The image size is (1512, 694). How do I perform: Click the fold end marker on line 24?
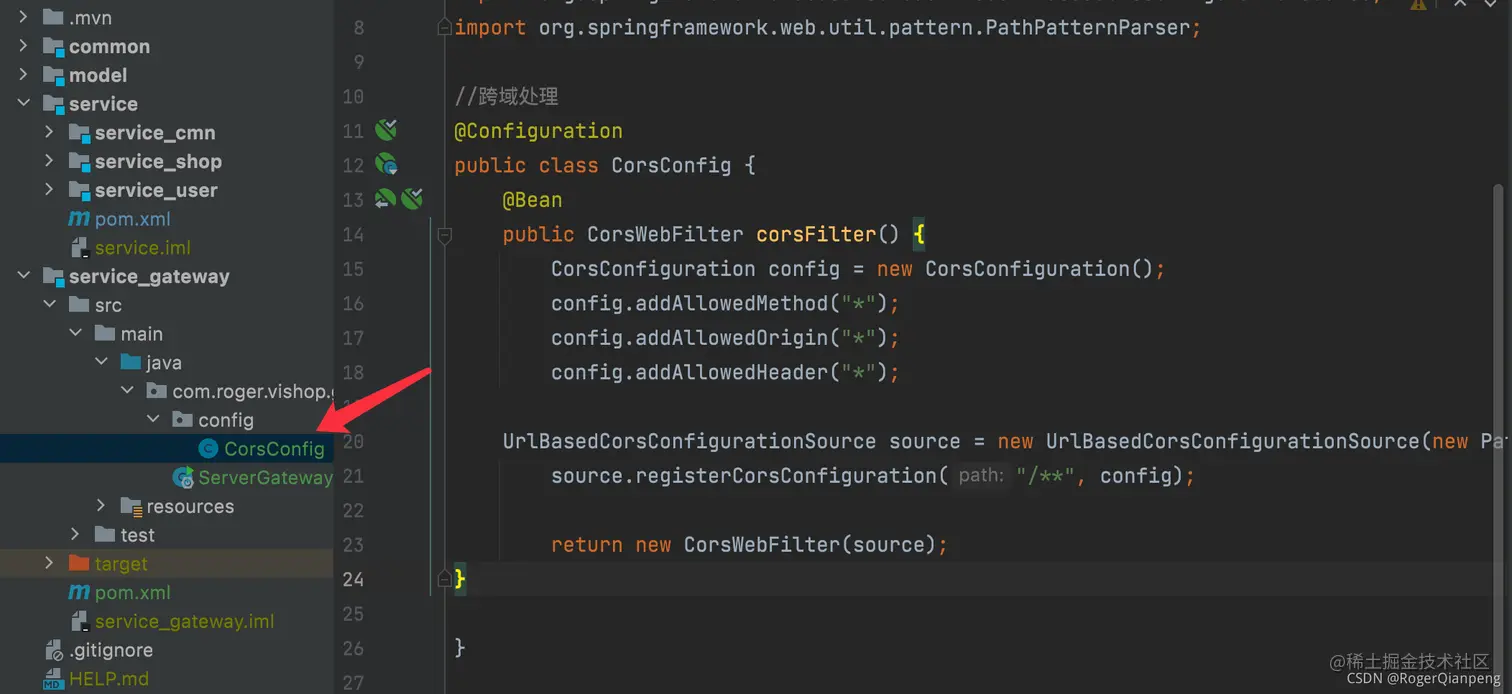(445, 579)
